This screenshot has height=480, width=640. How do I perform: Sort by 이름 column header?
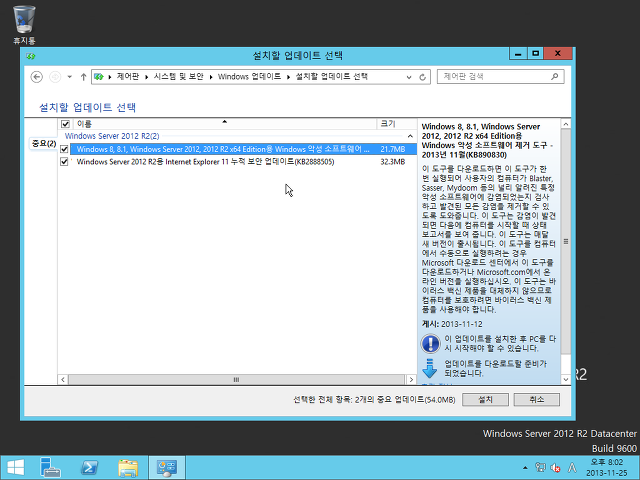click(x=224, y=124)
